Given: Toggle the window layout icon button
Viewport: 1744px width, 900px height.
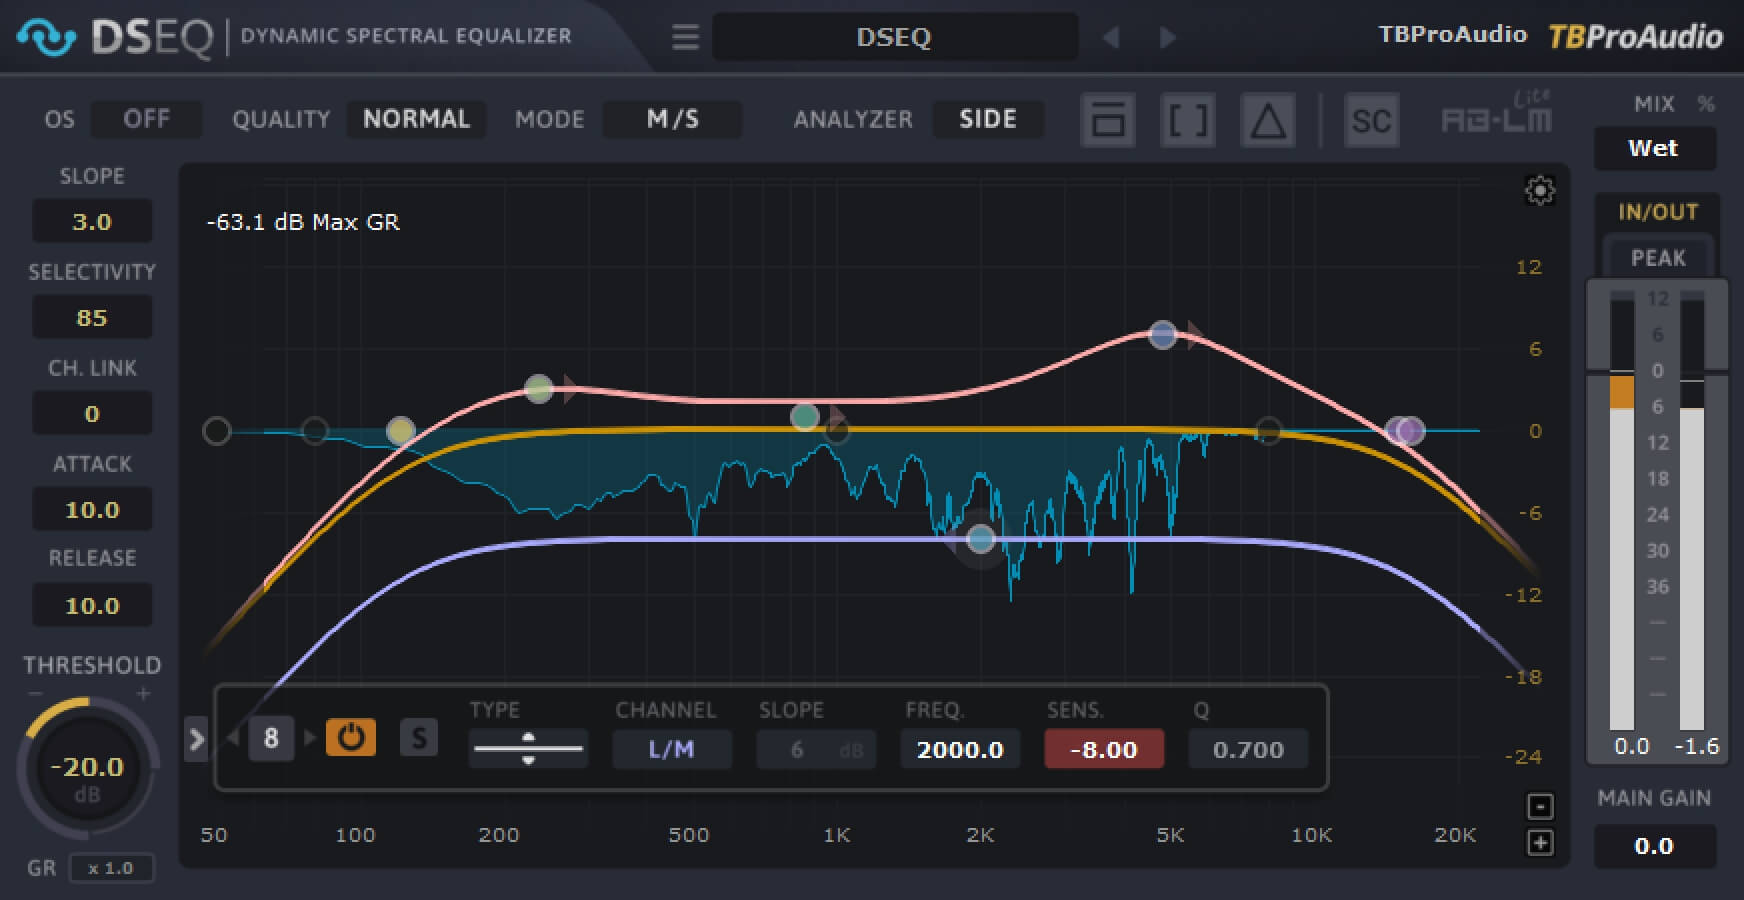Looking at the screenshot, I should click(1108, 120).
